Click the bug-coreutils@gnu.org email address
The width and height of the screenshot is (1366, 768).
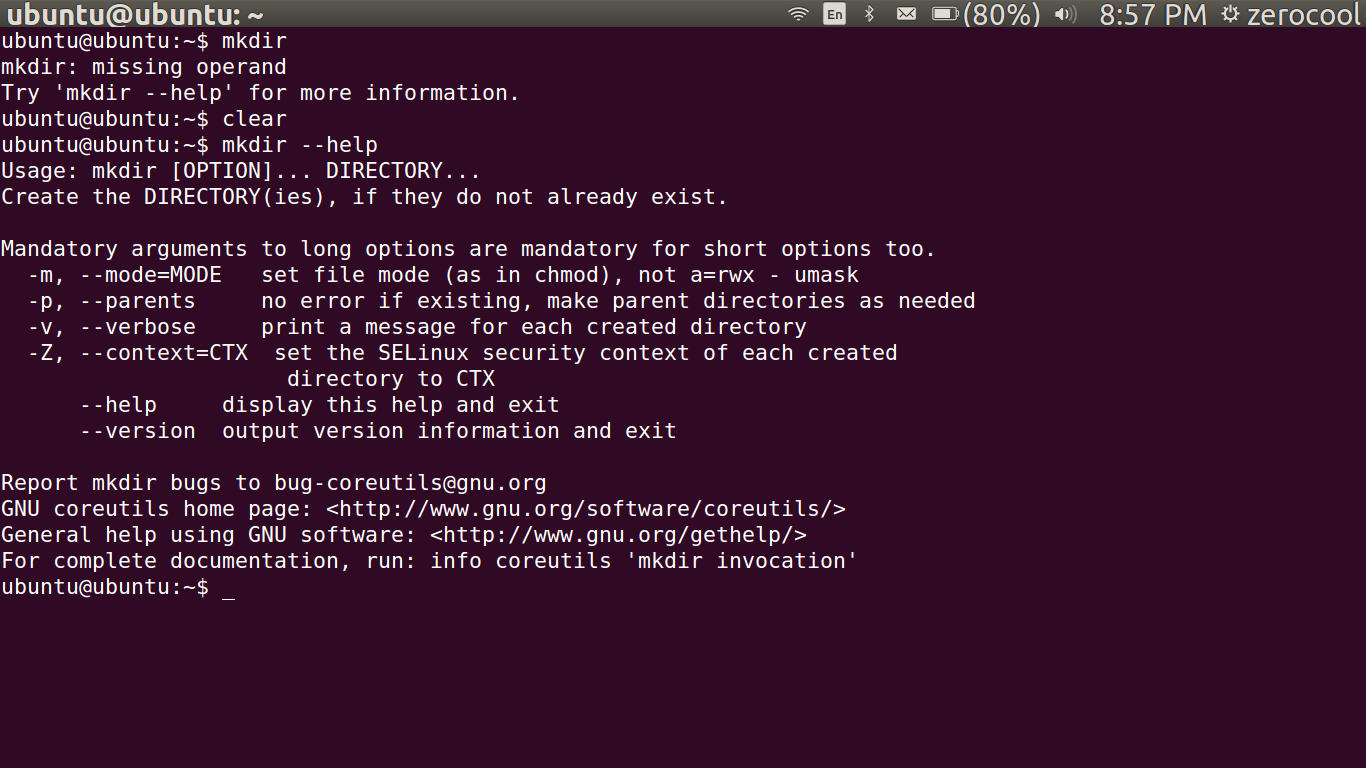411,483
